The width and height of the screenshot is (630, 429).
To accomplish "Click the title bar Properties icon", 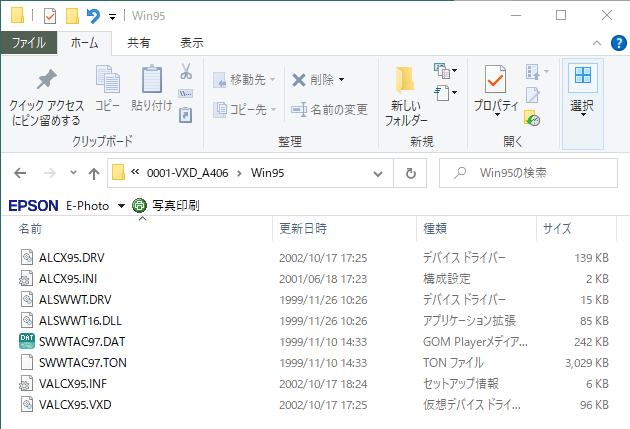I will click(50, 16).
